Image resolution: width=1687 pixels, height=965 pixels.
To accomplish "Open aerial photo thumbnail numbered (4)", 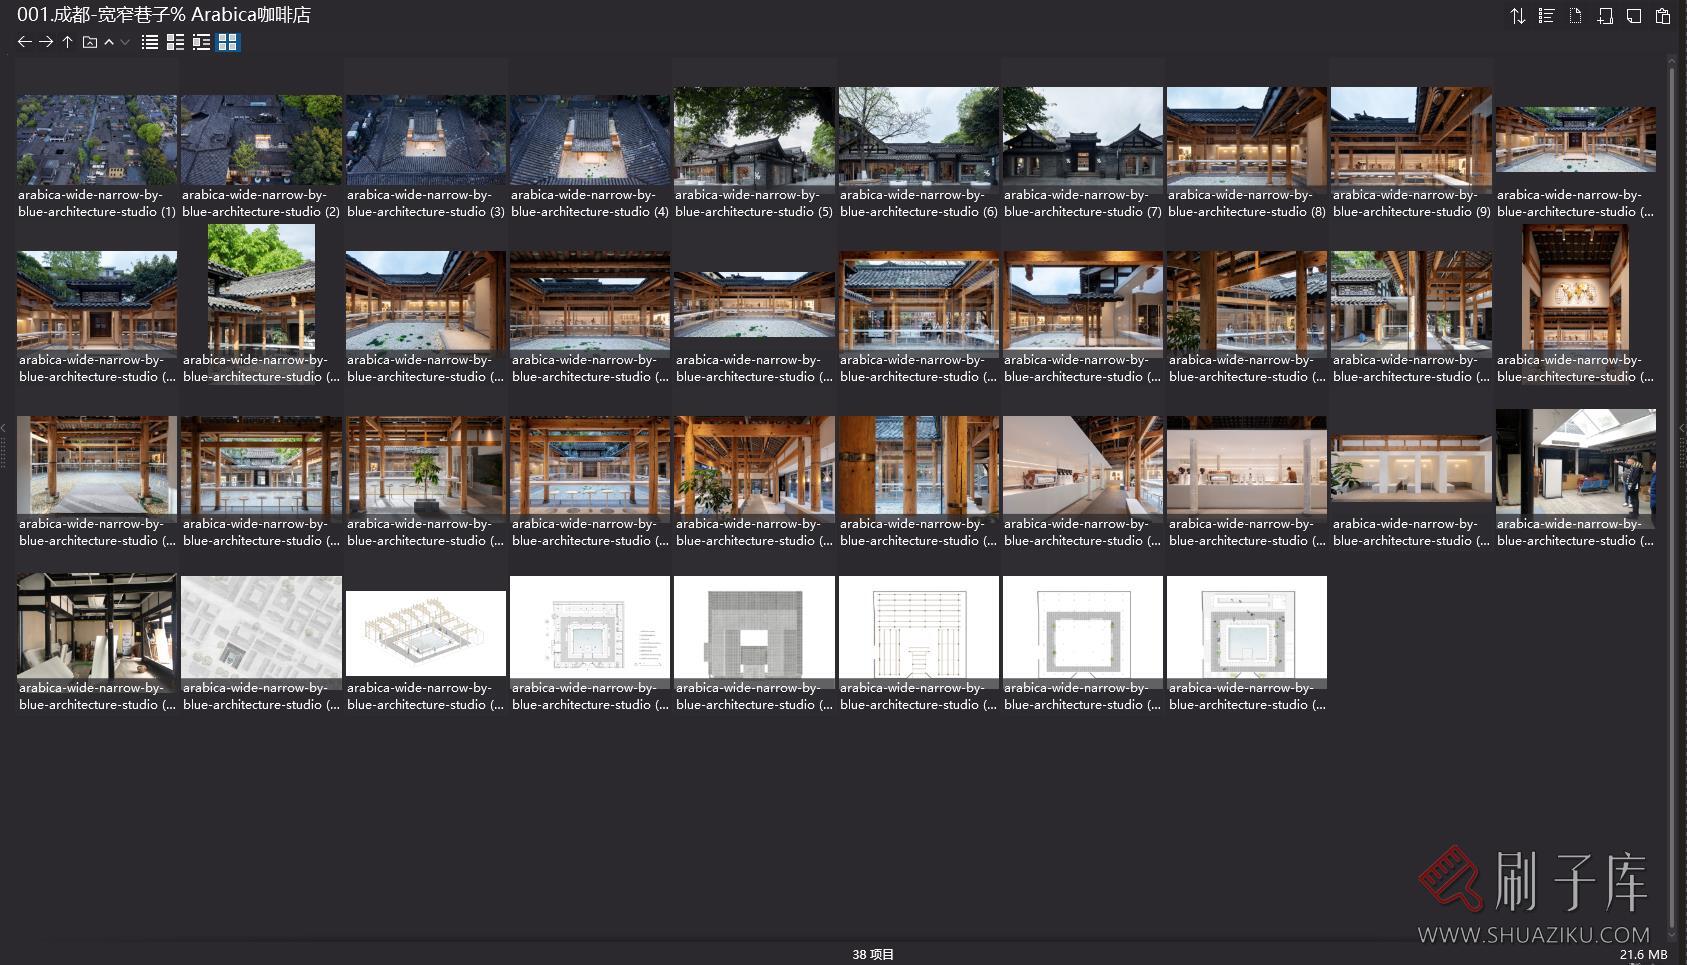I will pyautogui.click(x=590, y=140).
